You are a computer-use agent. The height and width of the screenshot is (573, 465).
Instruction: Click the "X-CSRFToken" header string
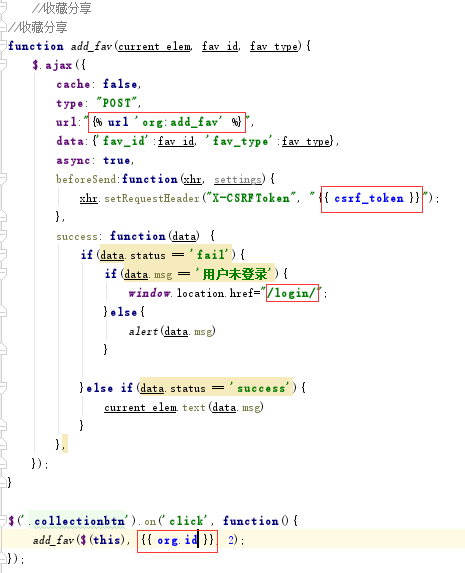[x=251, y=198]
